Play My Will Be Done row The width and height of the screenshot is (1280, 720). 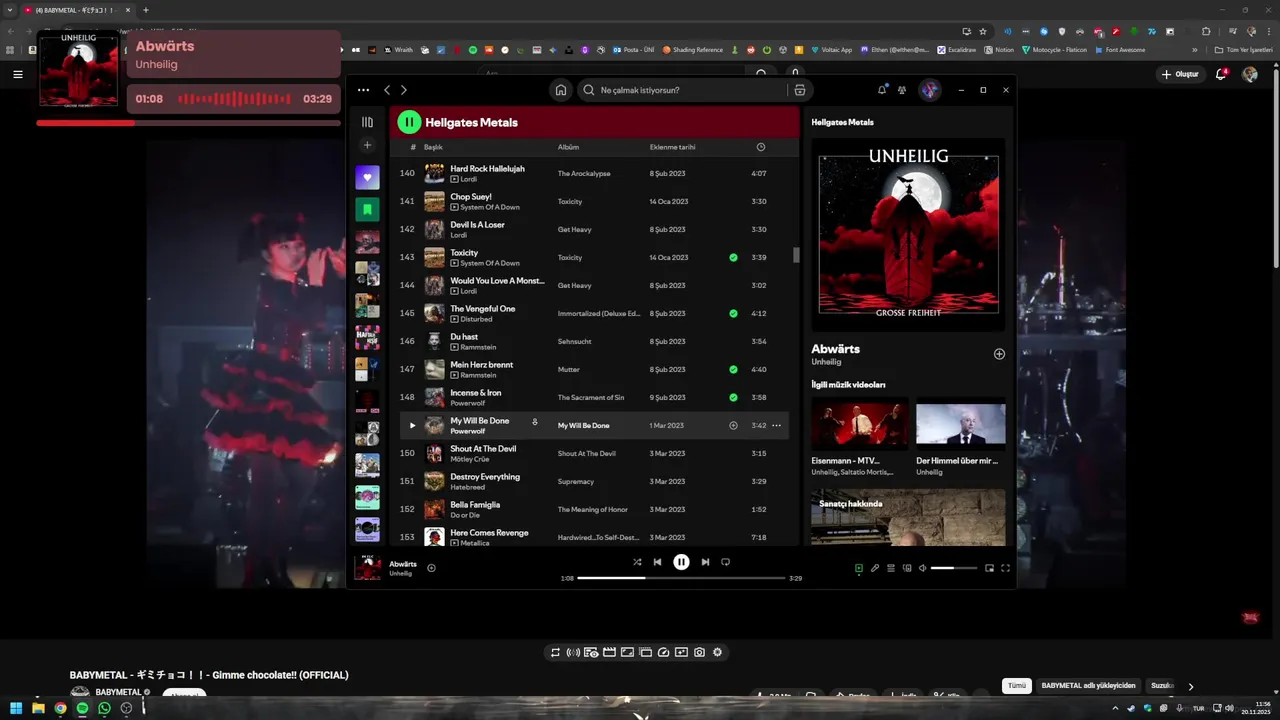click(x=412, y=425)
